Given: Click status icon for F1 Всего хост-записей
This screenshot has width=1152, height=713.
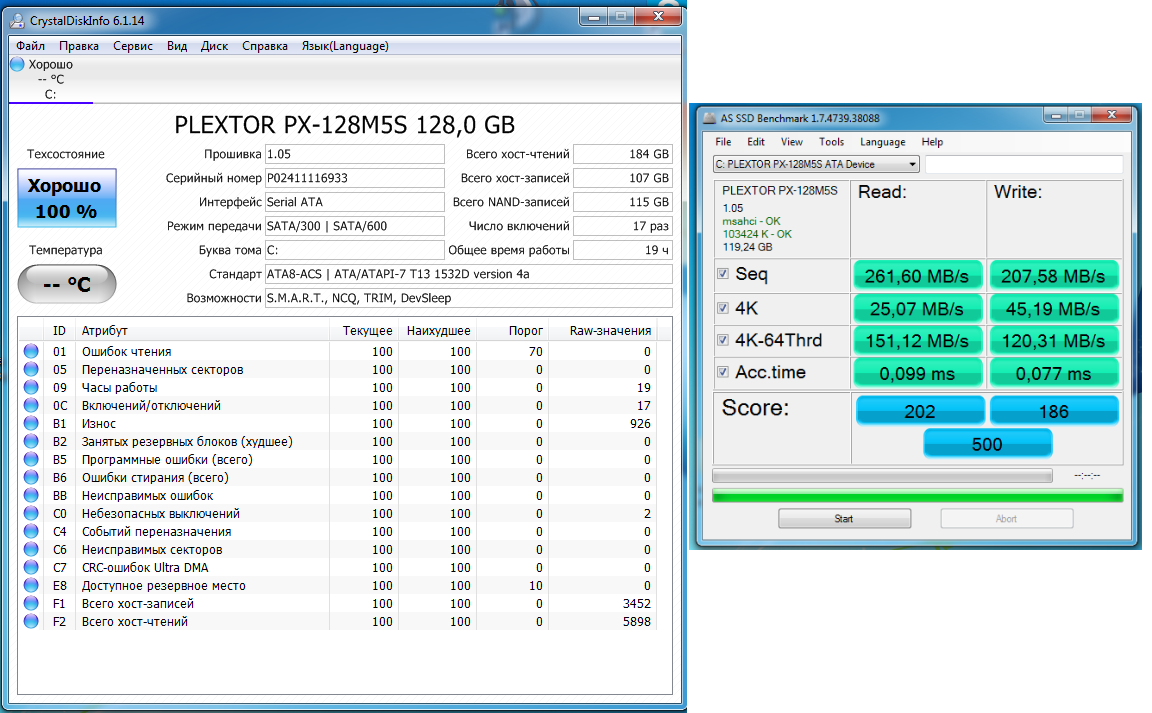Looking at the screenshot, I should tap(31, 603).
